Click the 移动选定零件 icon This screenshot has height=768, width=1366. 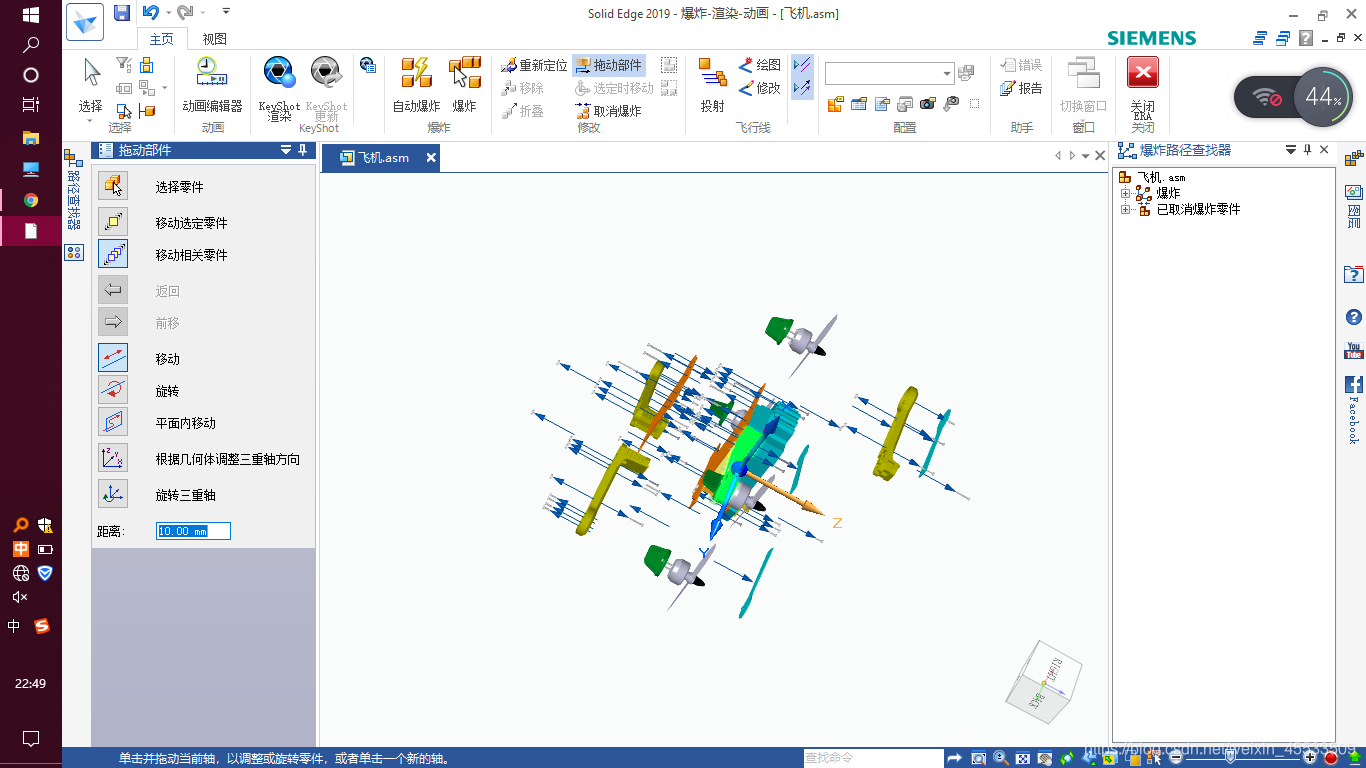[113, 222]
